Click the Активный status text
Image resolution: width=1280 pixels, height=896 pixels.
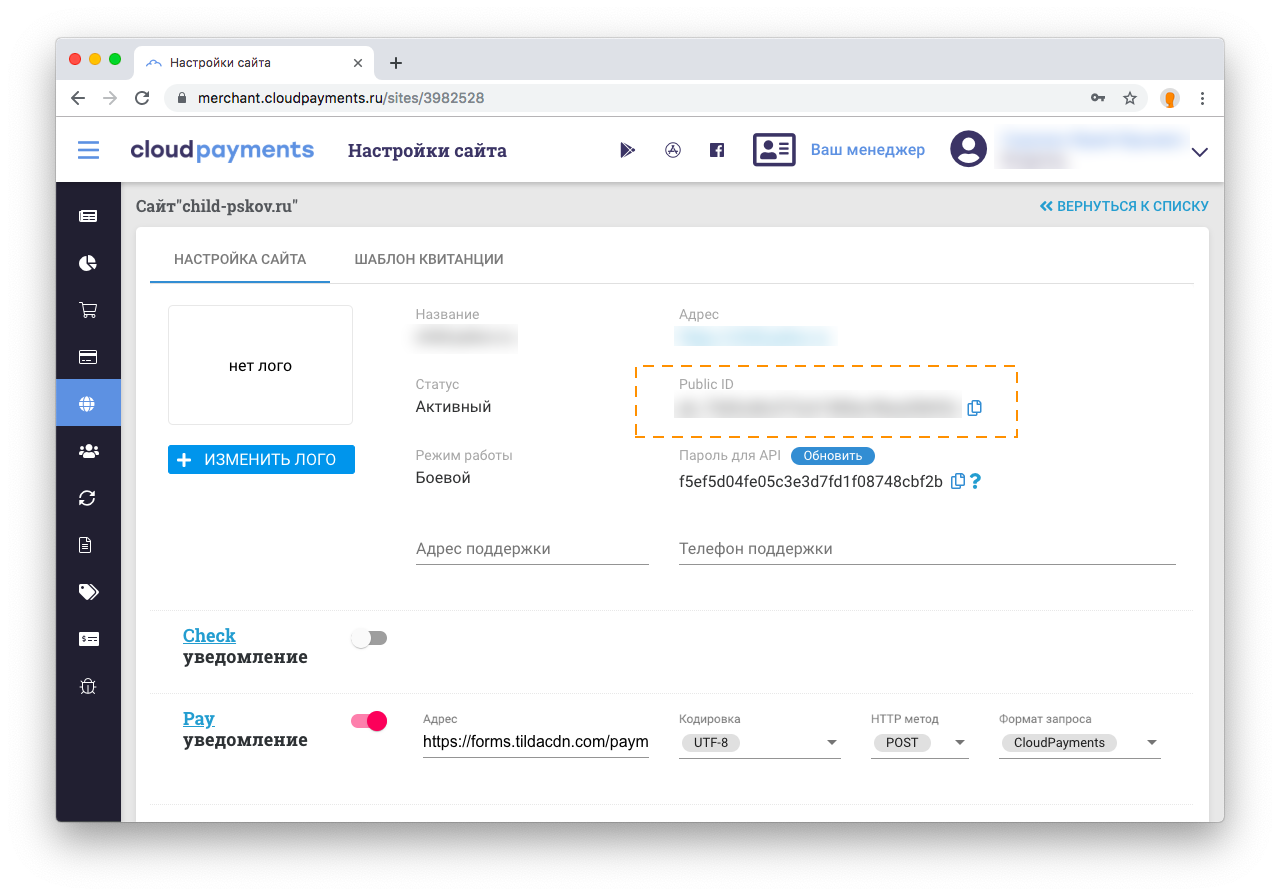click(x=453, y=407)
